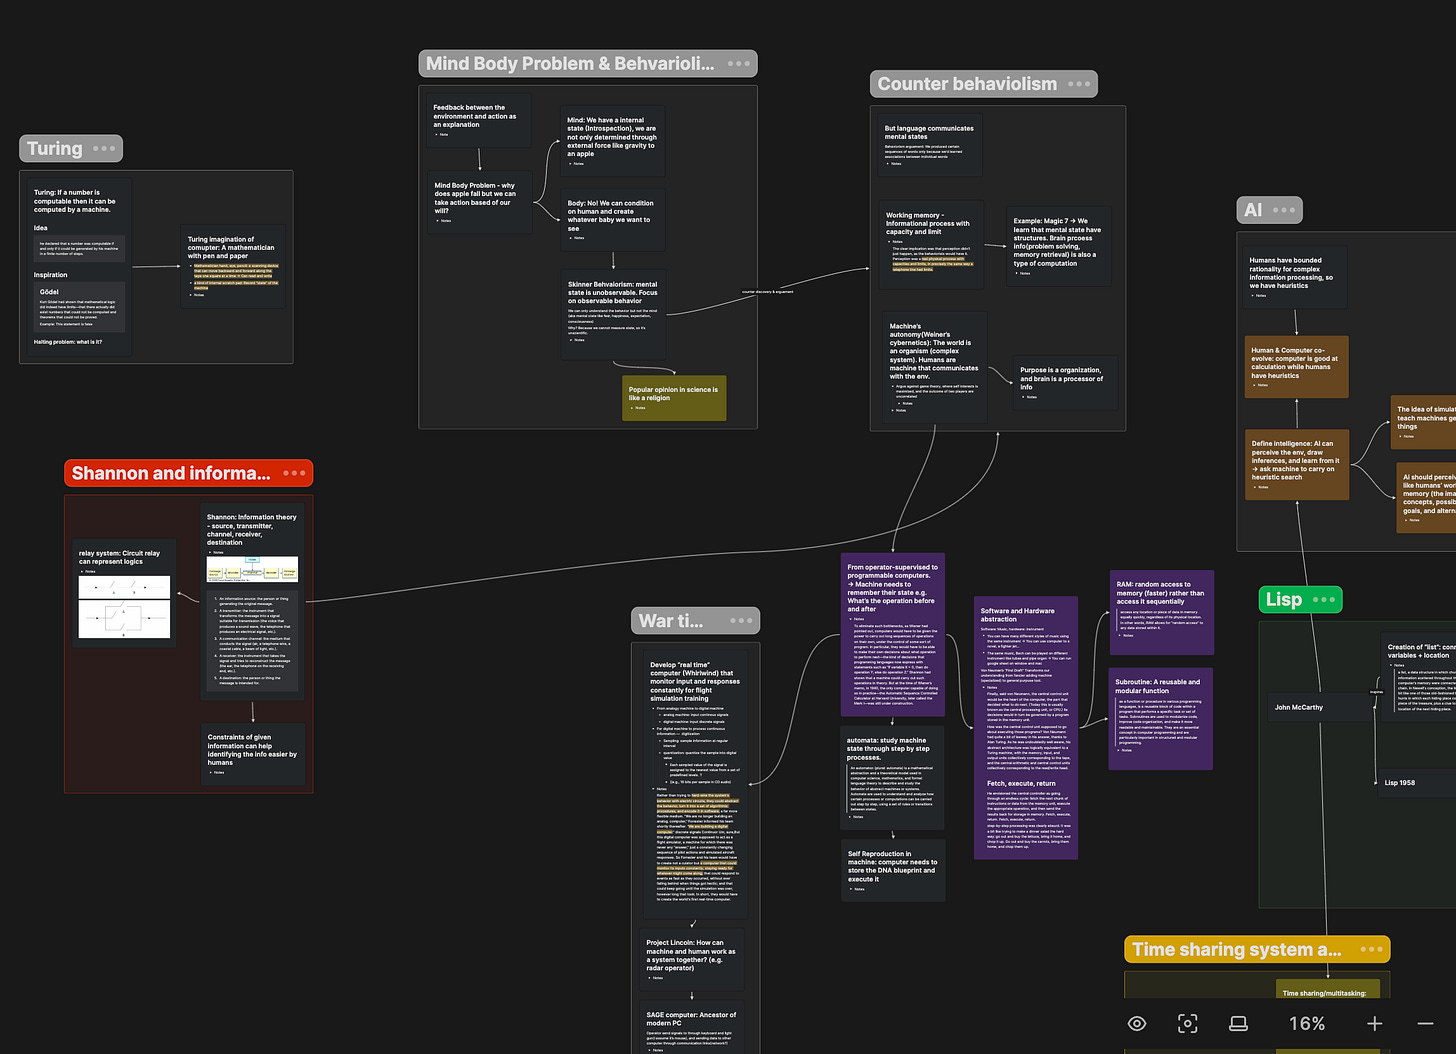Click the Gödel inspiration block
The width and height of the screenshot is (1456, 1054).
point(78,307)
